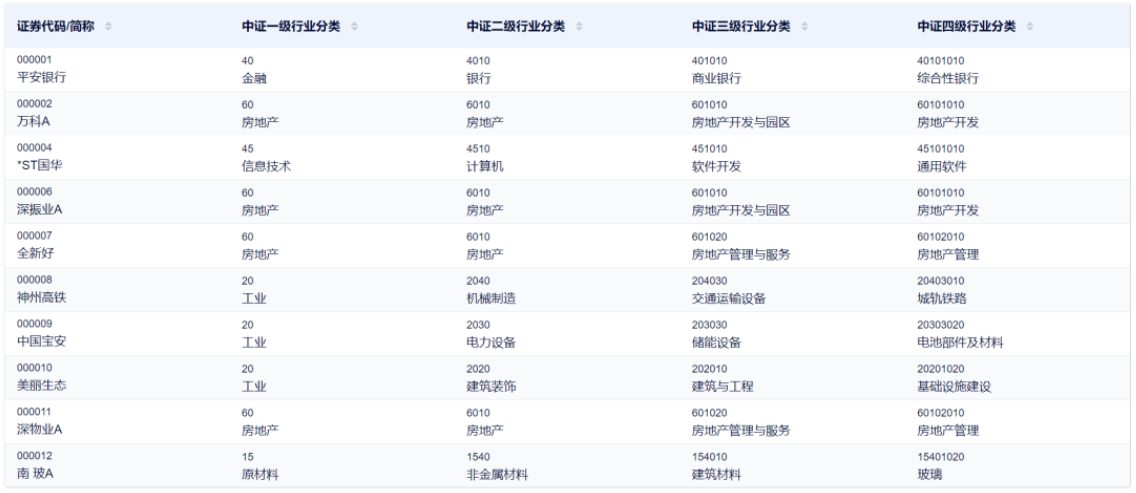Click the 银行 level-two industry cell
The width and height of the screenshot is (1136, 493).
point(479,78)
